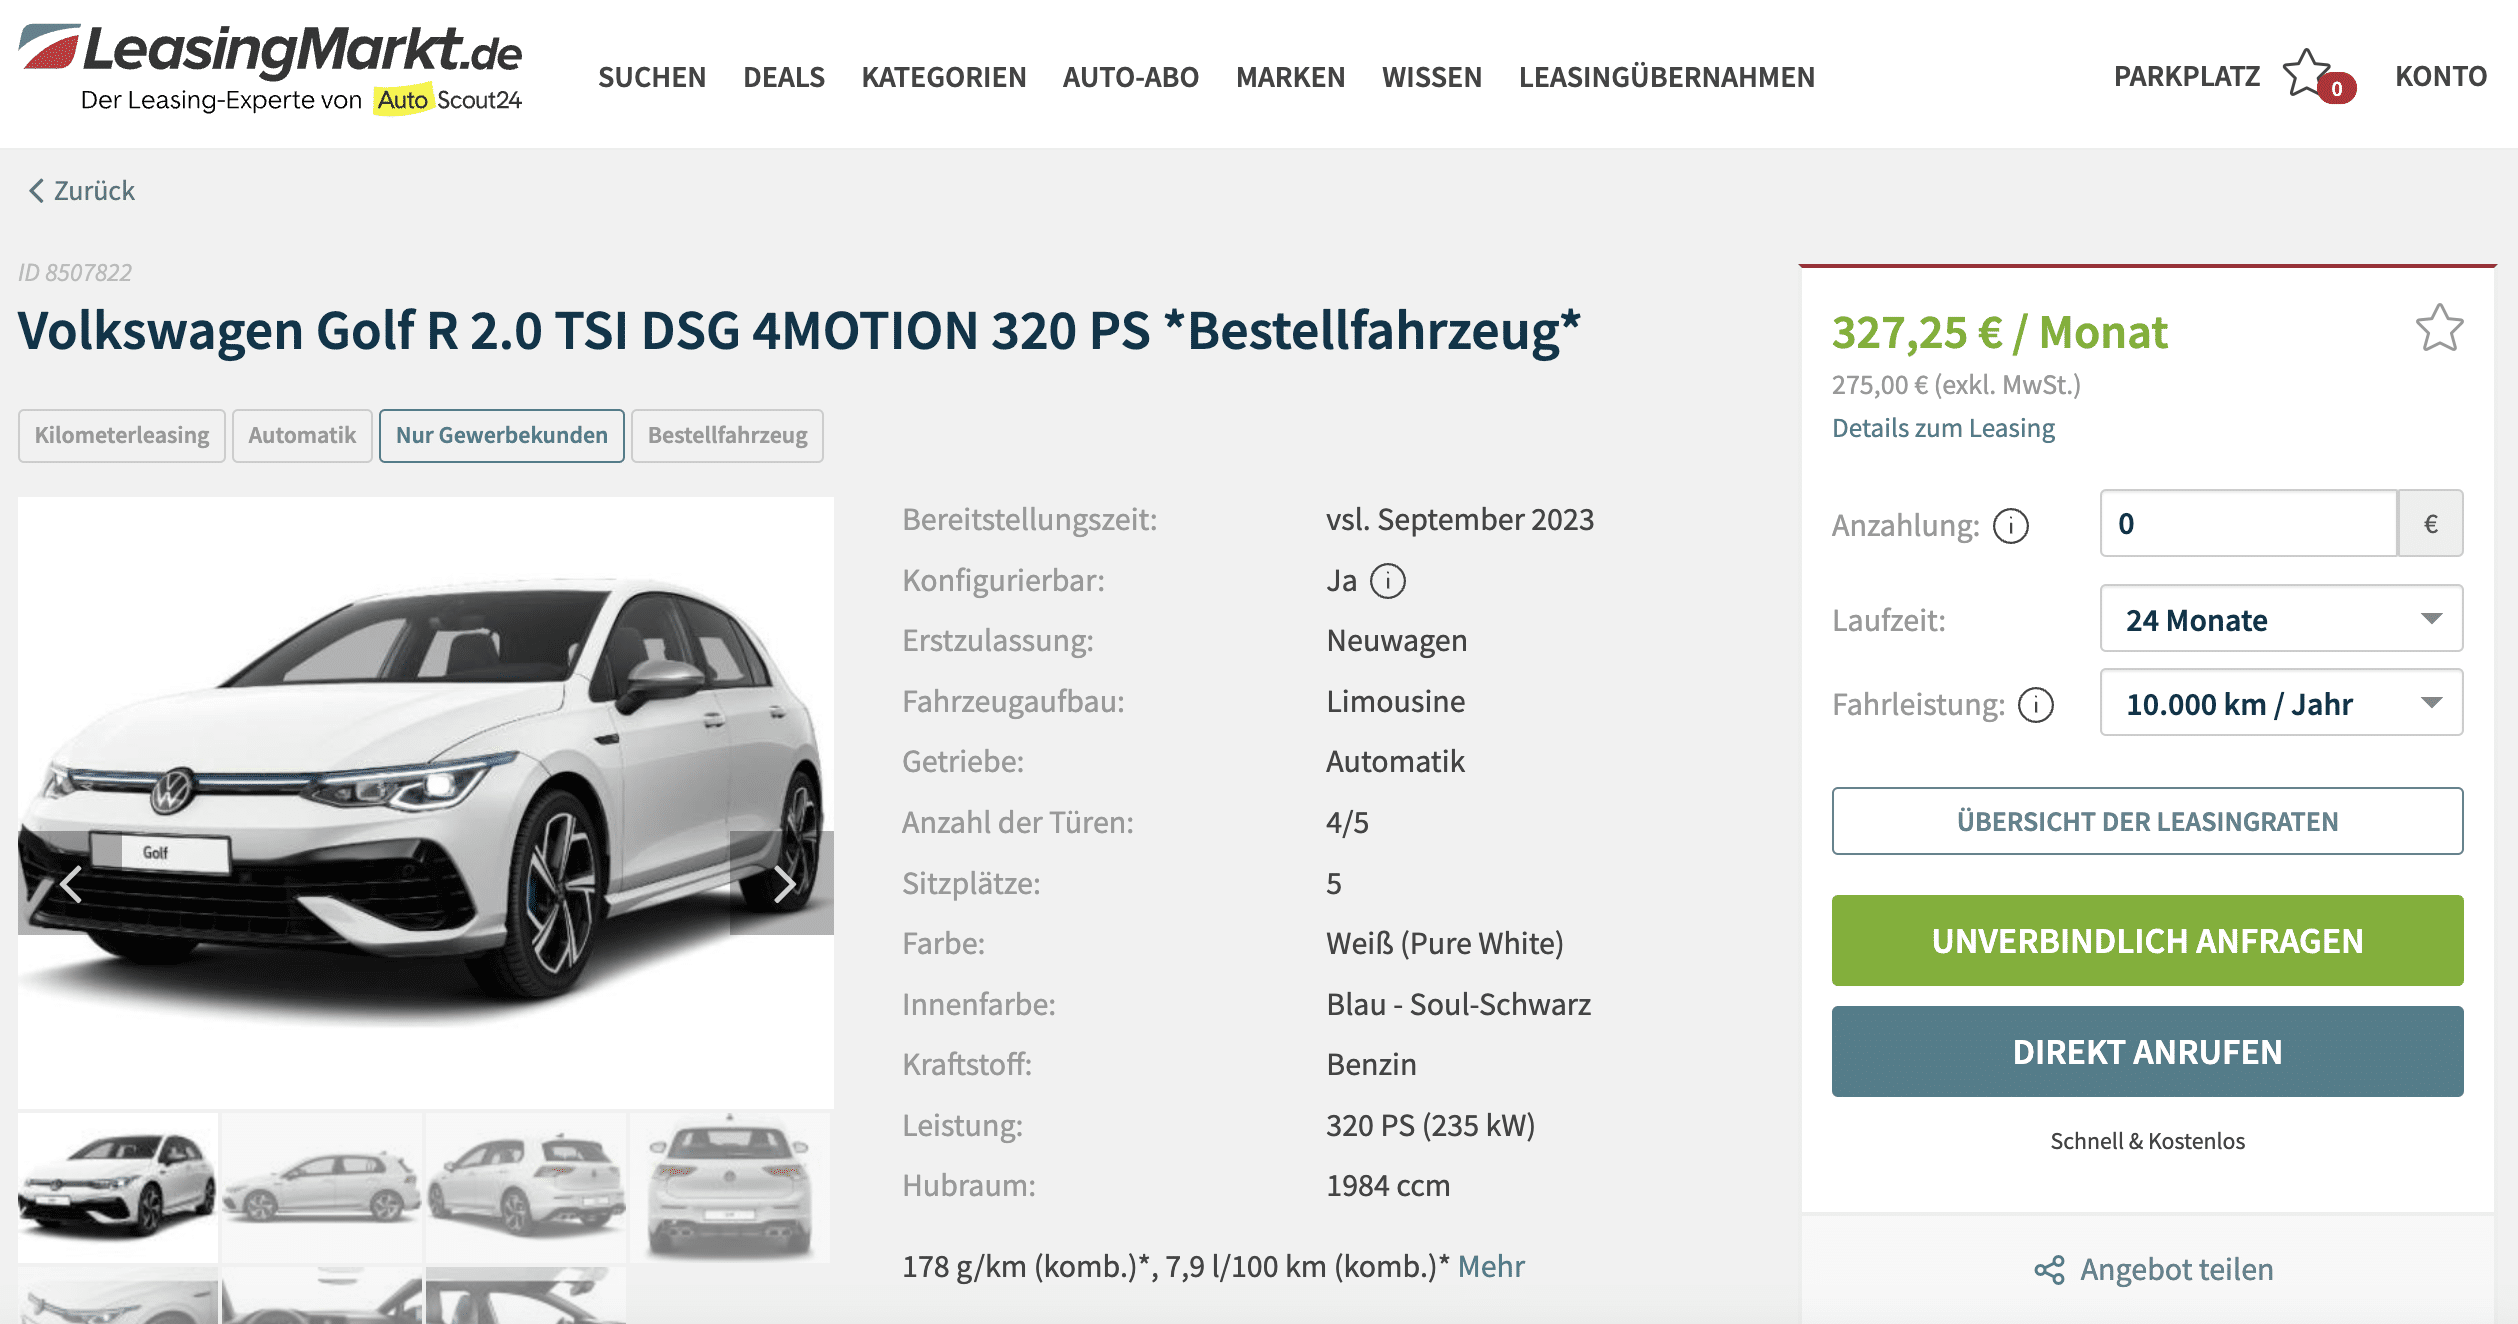Go to next car image arrow
The image size is (2518, 1324).
point(782,883)
